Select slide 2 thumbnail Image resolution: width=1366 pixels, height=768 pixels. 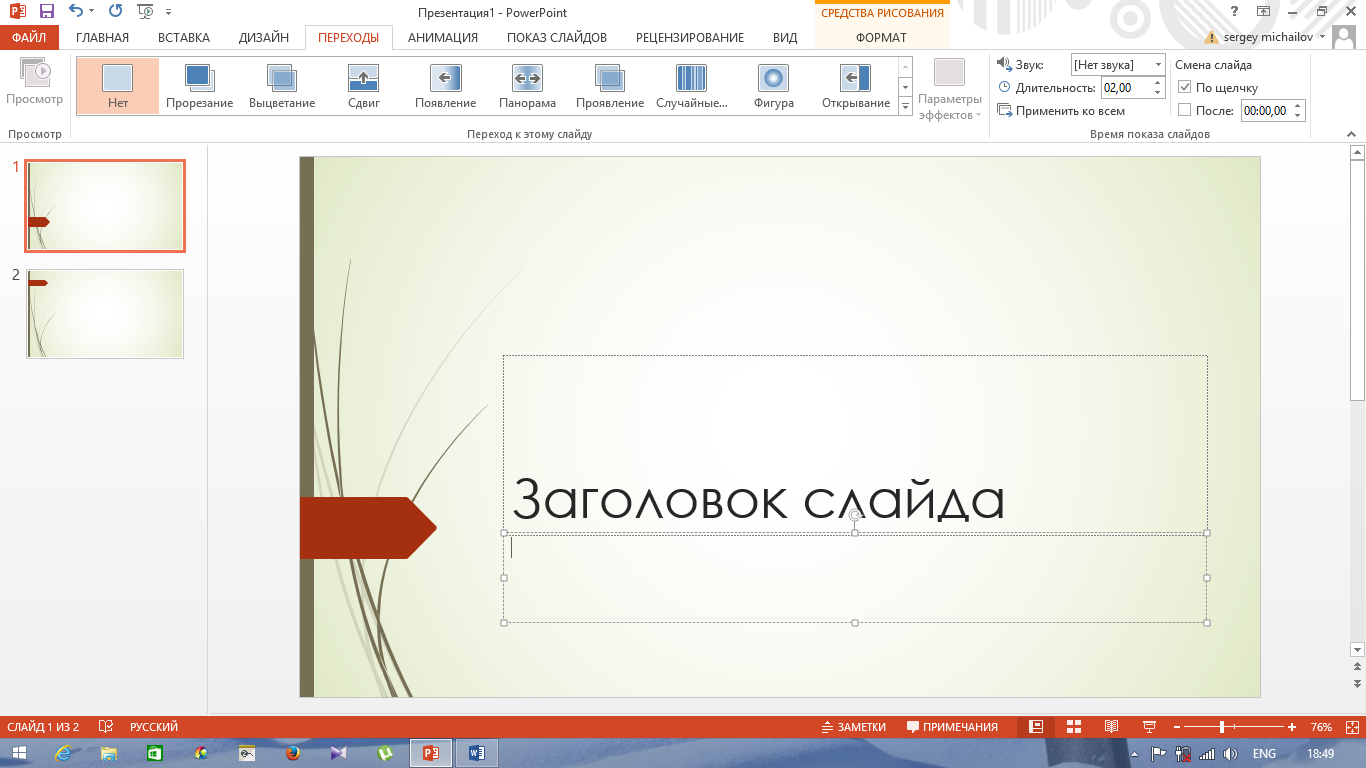point(105,314)
